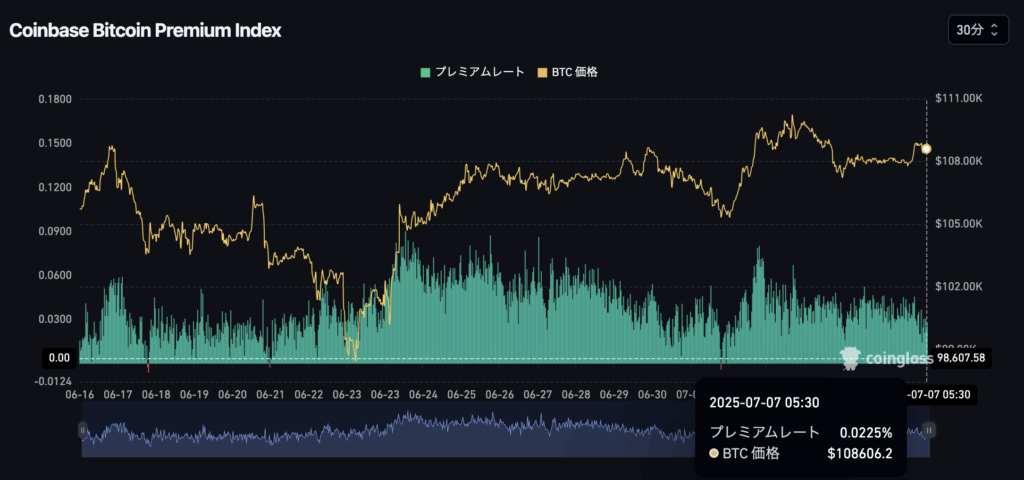Grab the left handle of the range slider

point(82,430)
